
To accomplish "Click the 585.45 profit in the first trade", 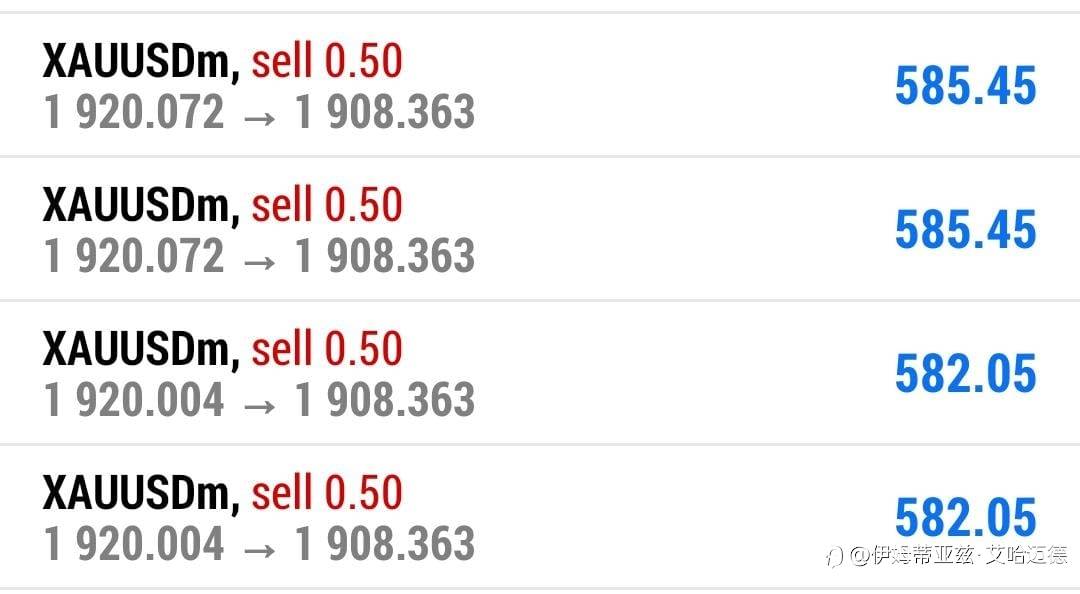I will tap(965, 87).
